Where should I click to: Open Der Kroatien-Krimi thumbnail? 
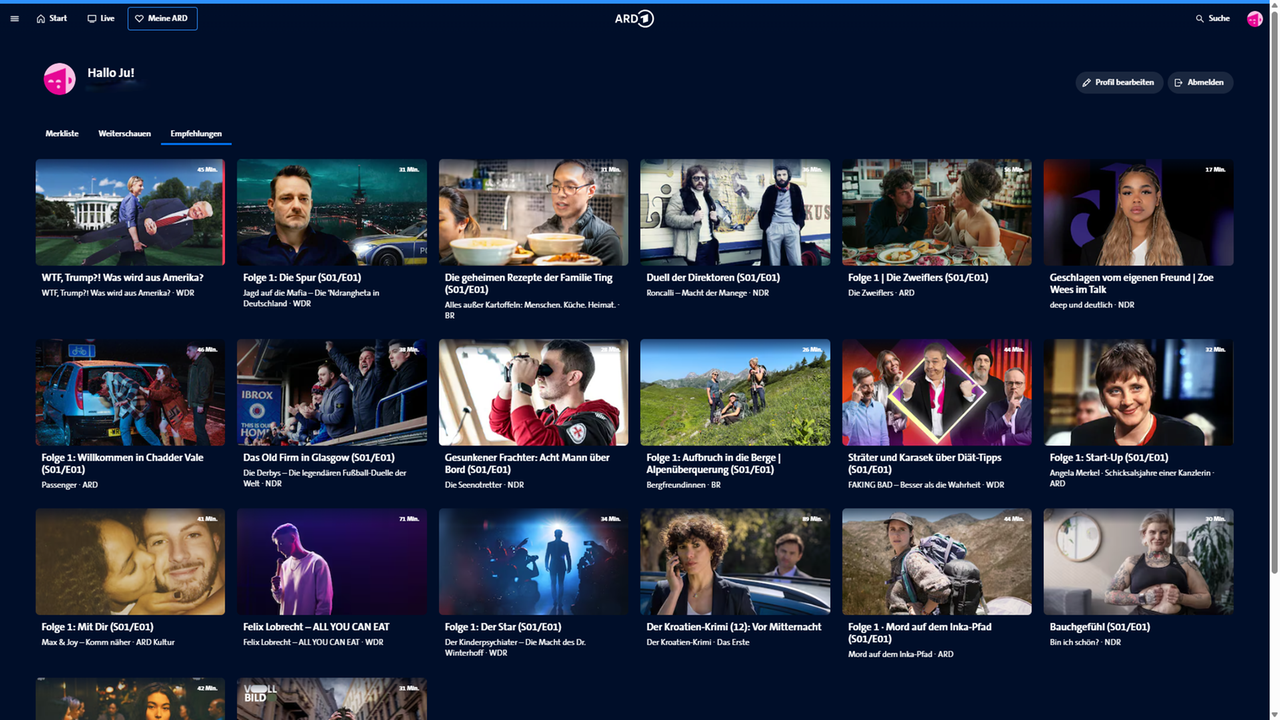point(735,561)
